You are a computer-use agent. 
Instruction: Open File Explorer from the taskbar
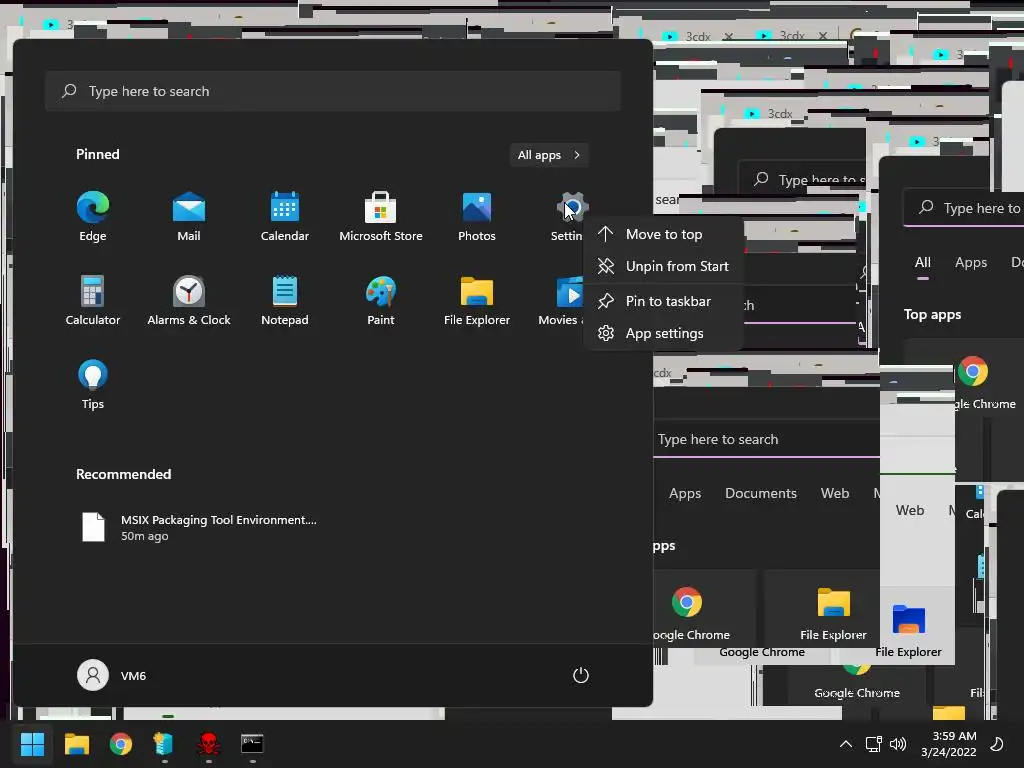coord(76,744)
